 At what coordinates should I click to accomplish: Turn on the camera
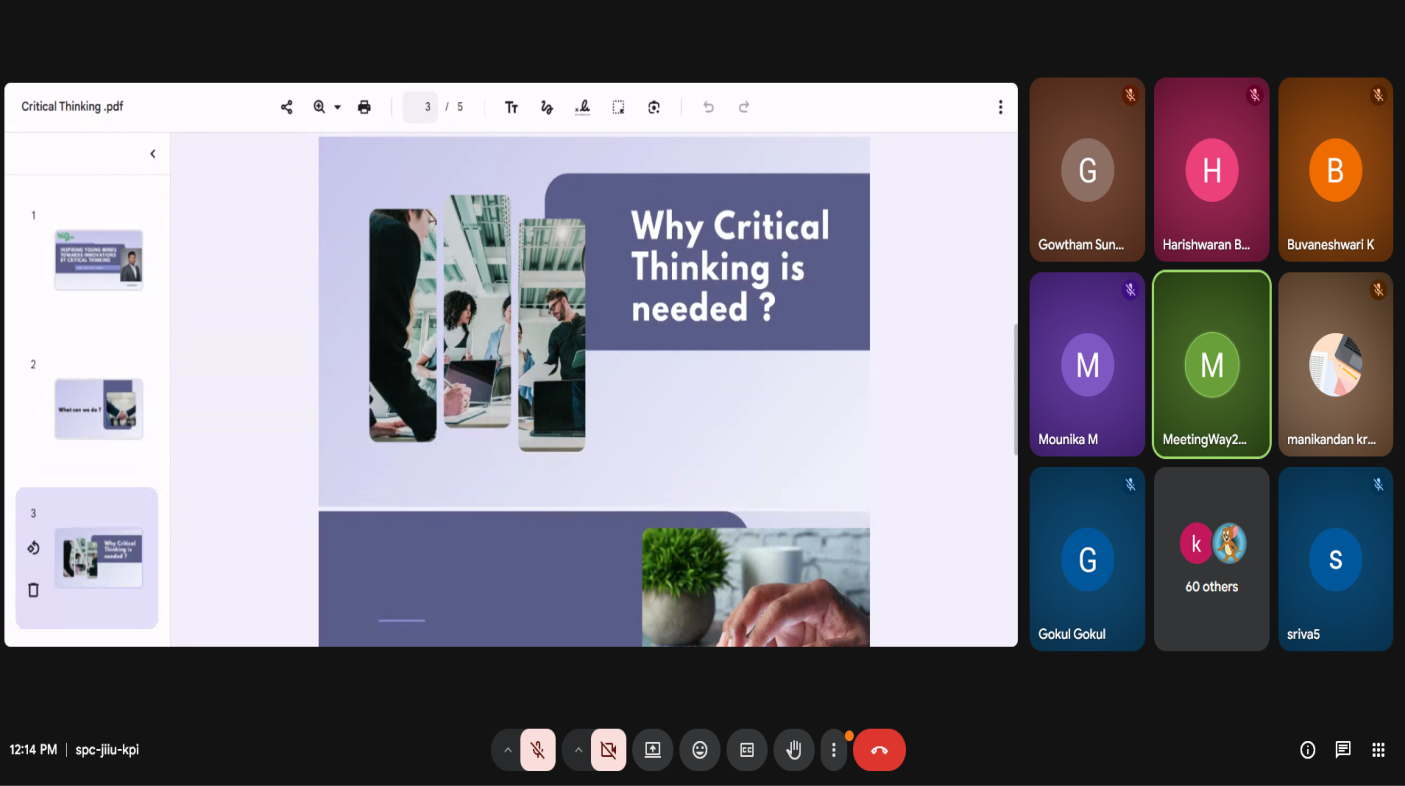point(608,750)
